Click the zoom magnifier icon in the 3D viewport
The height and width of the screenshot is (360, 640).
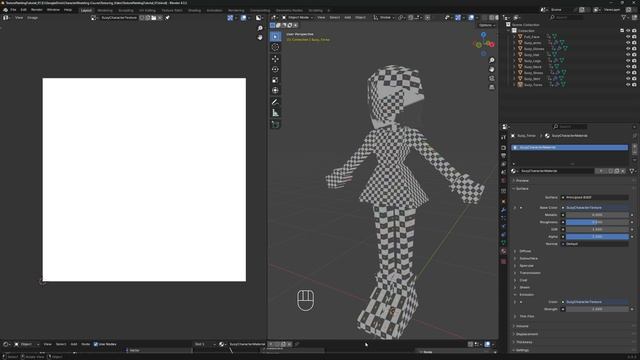(x=492, y=60)
